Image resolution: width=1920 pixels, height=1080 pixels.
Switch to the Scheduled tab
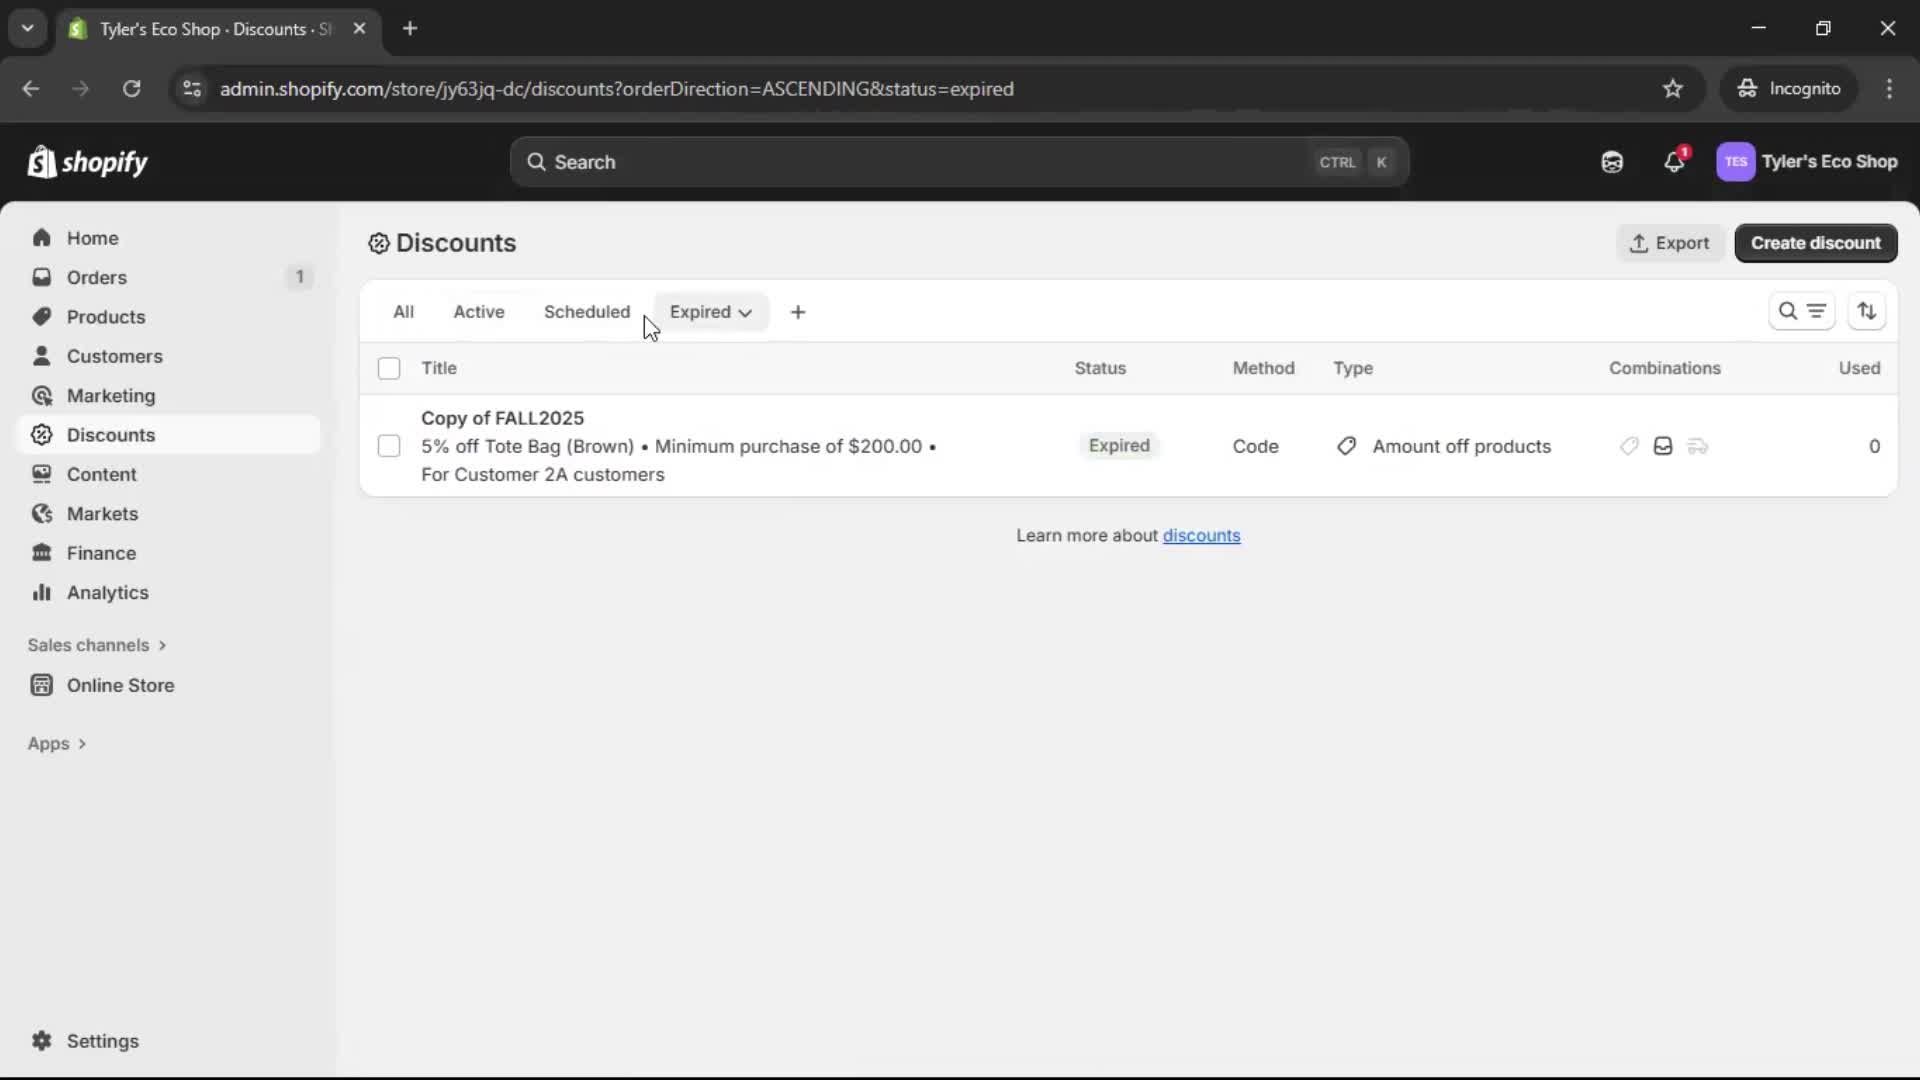pyautogui.click(x=587, y=311)
